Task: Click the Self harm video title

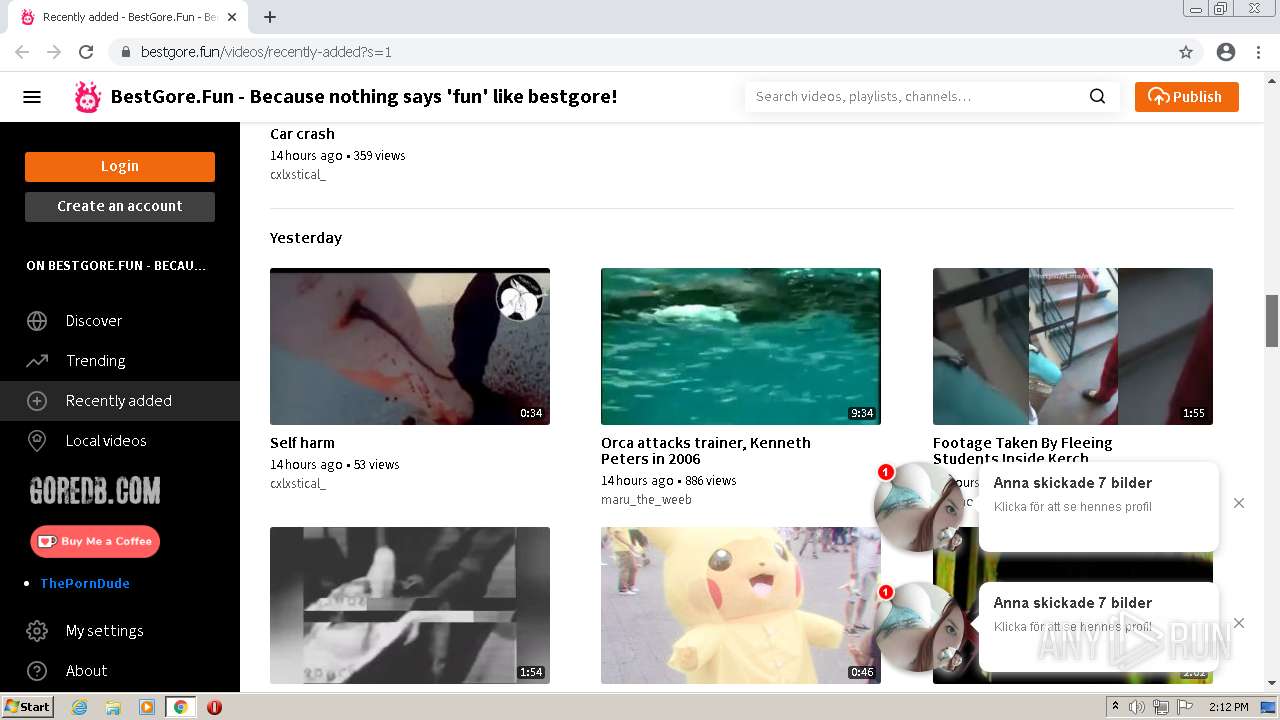Action: (x=302, y=443)
